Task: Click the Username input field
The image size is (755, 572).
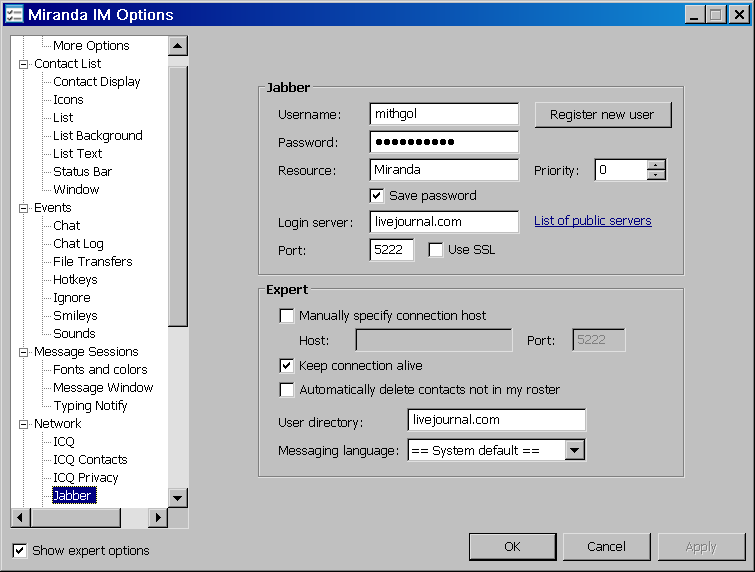Action: 444,114
